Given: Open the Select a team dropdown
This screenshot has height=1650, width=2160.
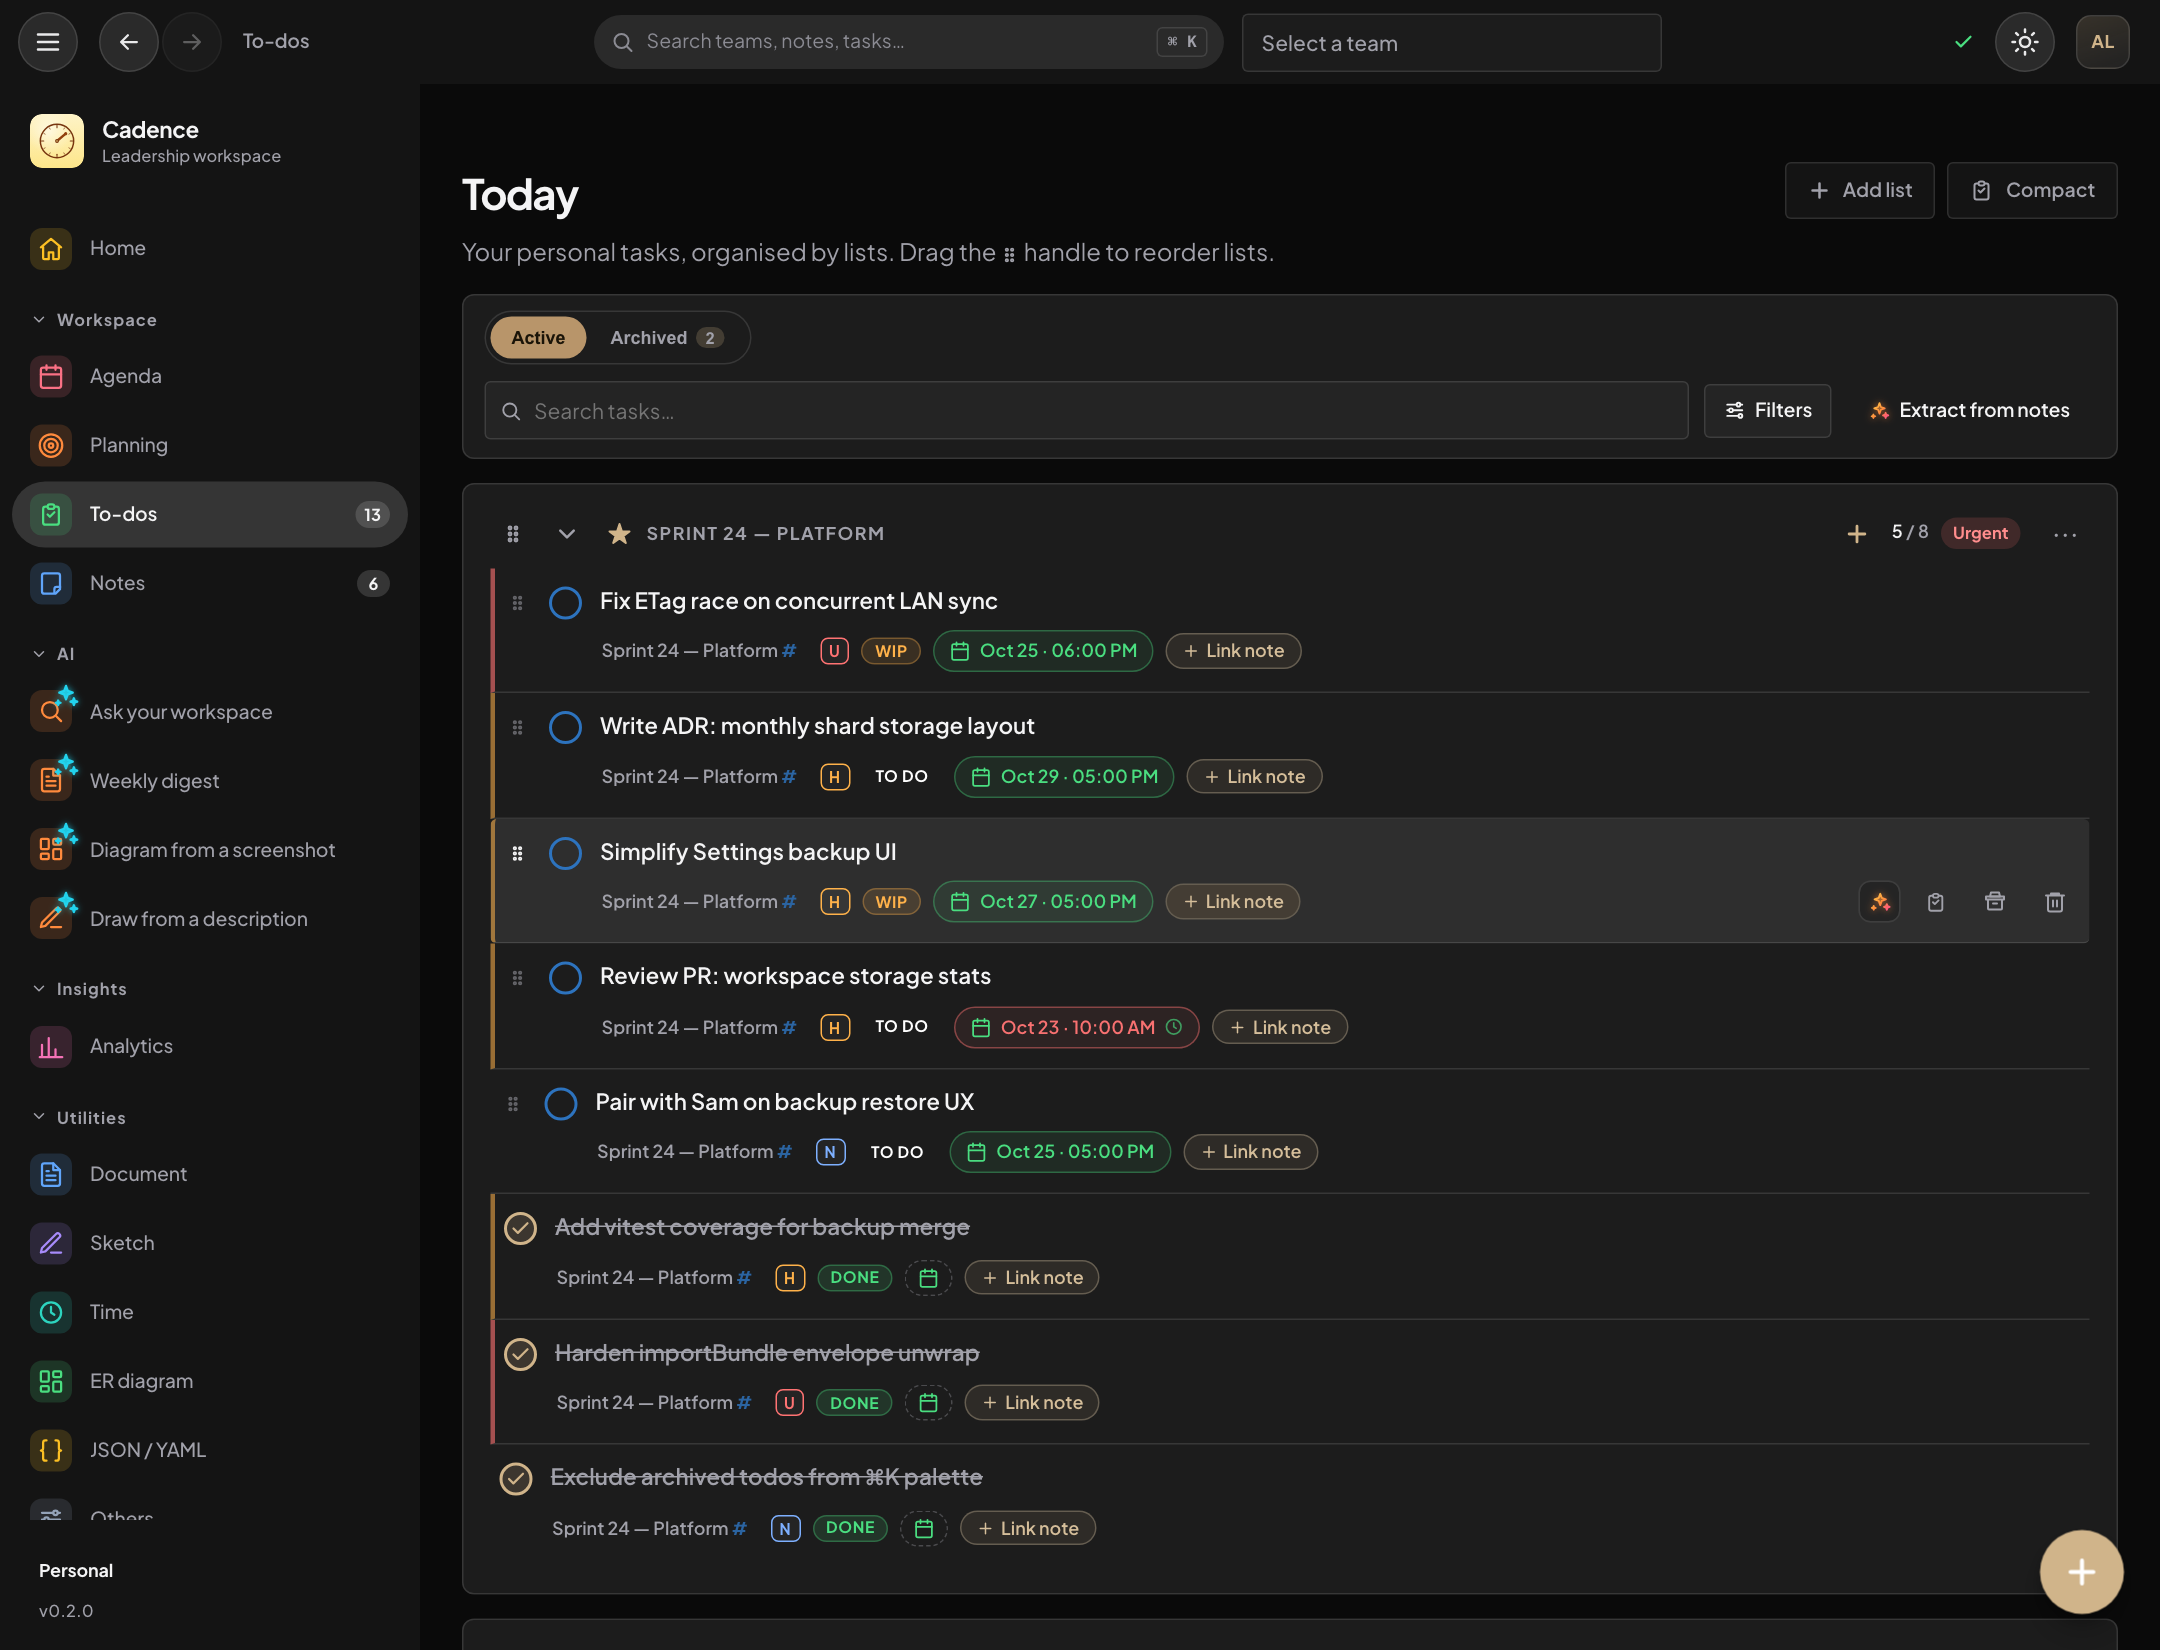Looking at the screenshot, I should coord(1451,43).
